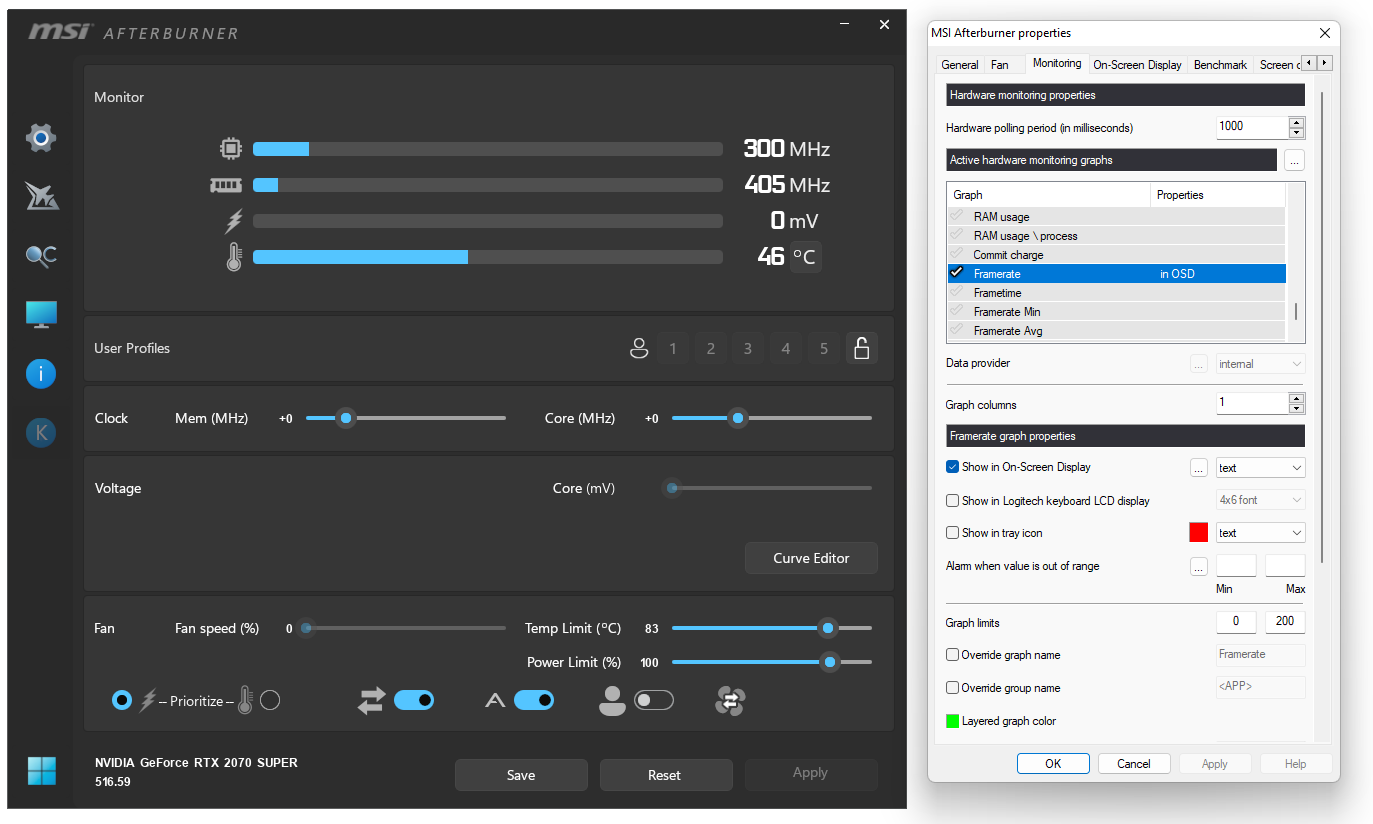
Task: Open the OC Scanner from sidebar
Action: [41, 256]
